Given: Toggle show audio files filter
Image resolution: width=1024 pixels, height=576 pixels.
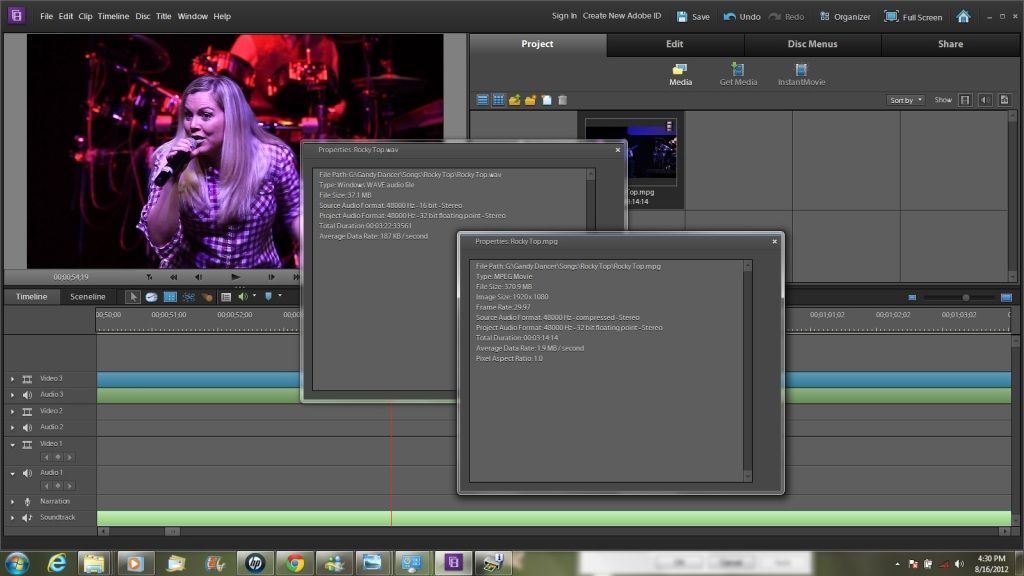Looking at the screenshot, I should point(985,100).
